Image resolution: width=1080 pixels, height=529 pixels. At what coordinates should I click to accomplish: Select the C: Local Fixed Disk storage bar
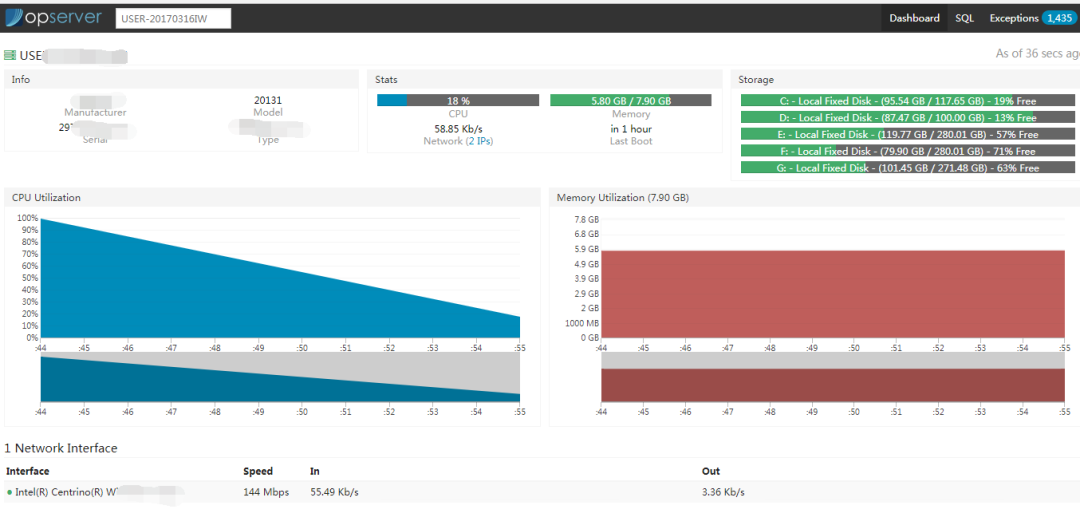[x=907, y=101]
